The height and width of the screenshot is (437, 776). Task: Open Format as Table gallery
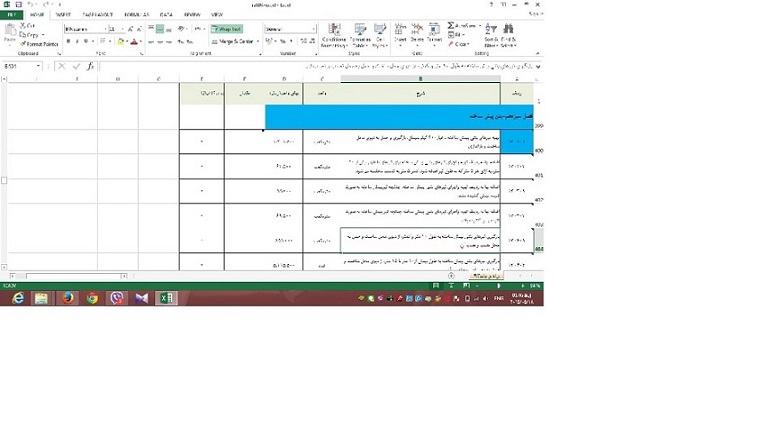tap(360, 35)
